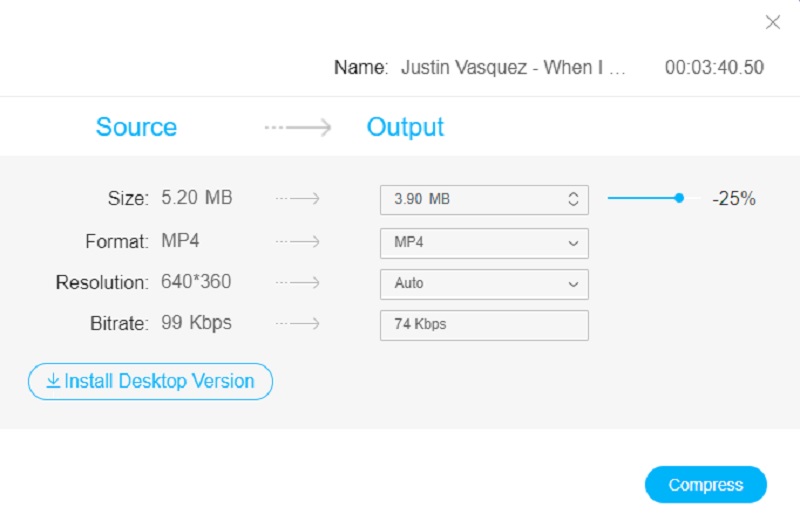This screenshot has height=521, width=800.
Task: Select the Source heading
Action: coord(136,128)
